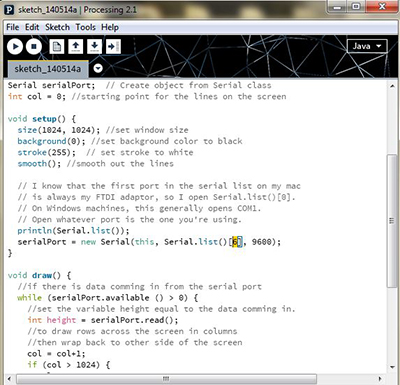This screenshot has height=385, width=400.
Task: Open the Sketch menu
Action: [57, 27]
